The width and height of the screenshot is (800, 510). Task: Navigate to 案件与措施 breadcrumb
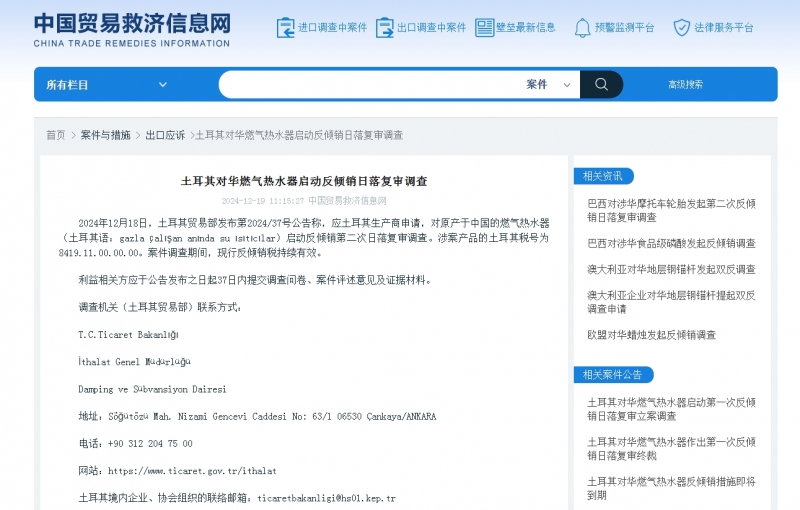pyautogui.click(x=105, y=135)
